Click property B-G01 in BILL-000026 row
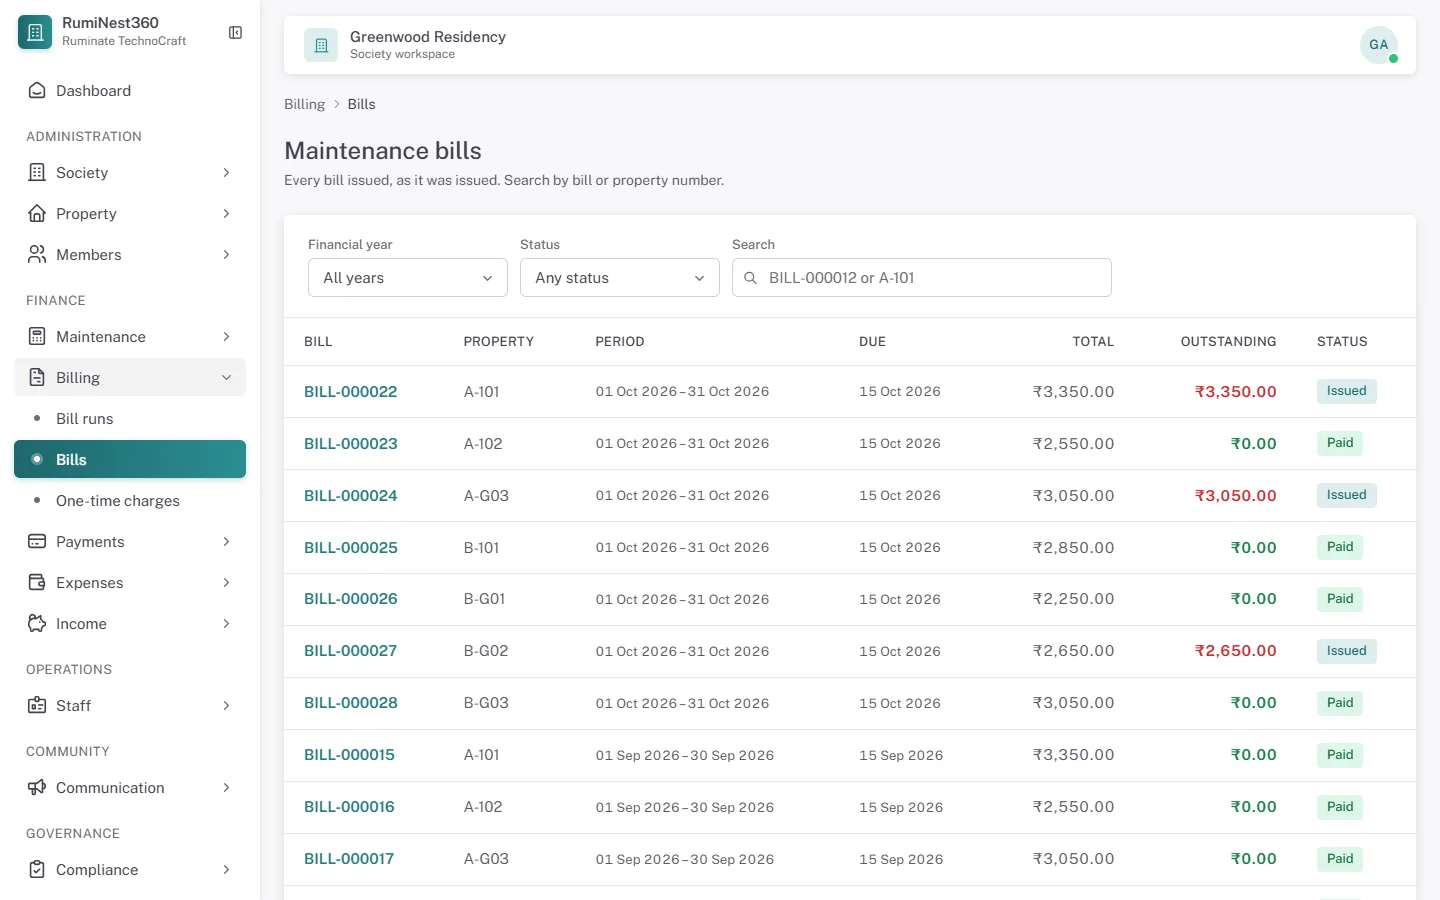This screenshot has height=900, width=1440. click(484, 599)
